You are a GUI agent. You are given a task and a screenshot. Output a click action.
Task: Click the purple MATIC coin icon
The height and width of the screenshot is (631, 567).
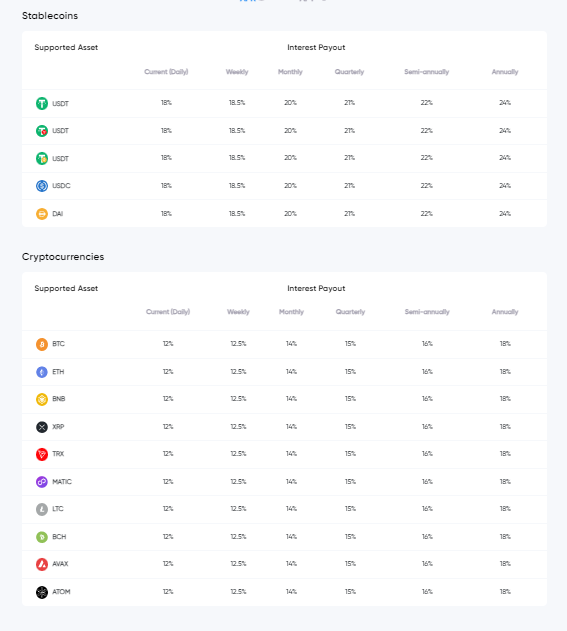tap(42, 482)
